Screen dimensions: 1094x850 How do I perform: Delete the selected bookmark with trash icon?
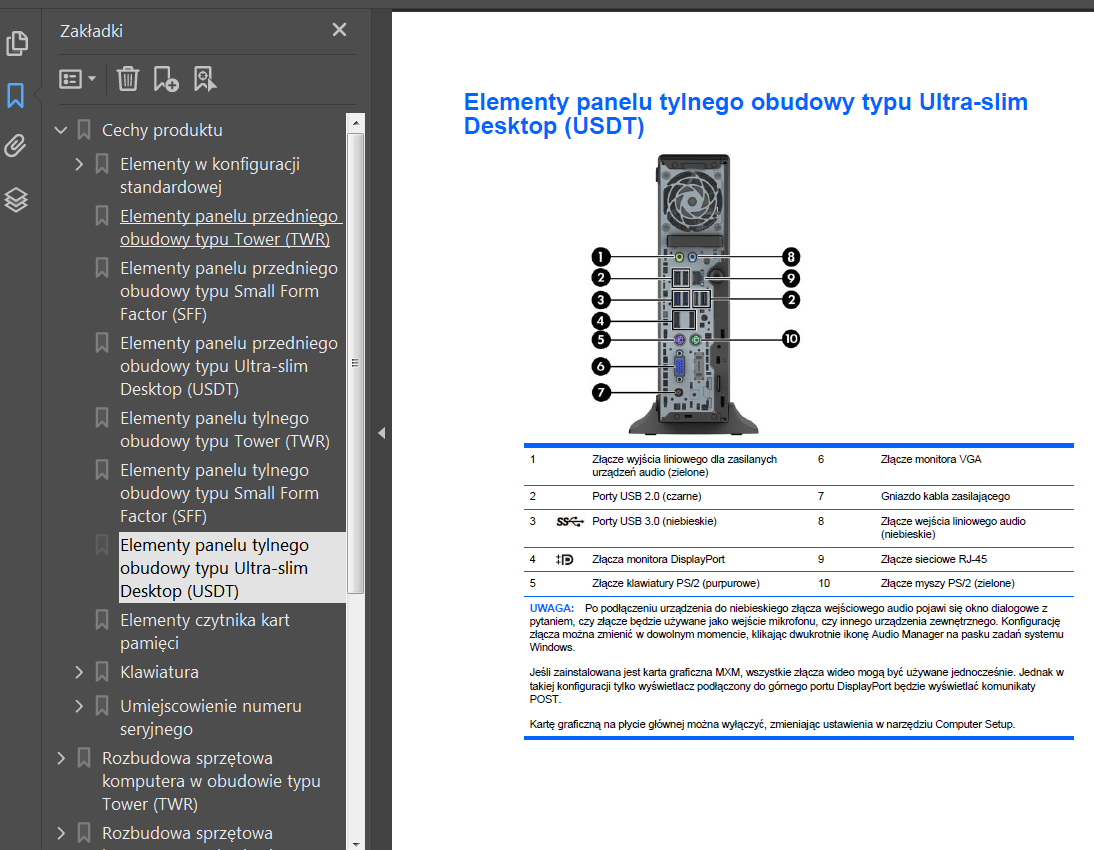[x=128, y=79]
